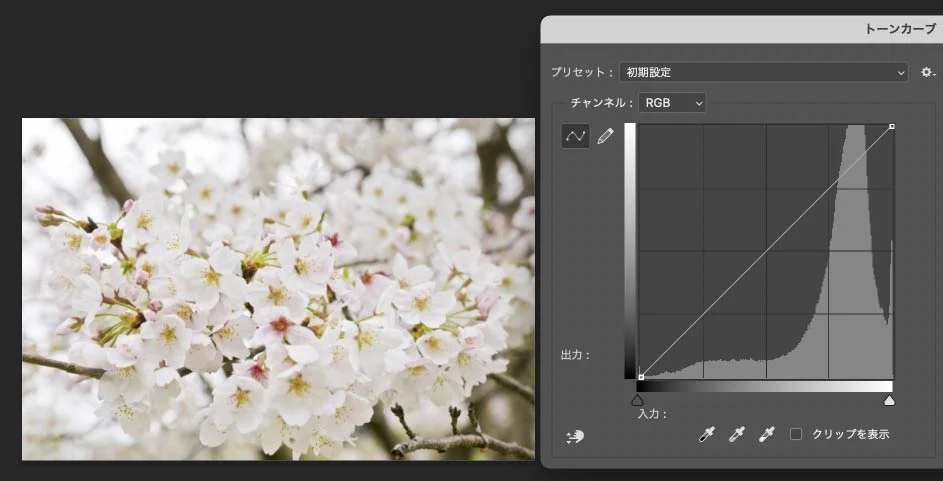Click the 入力 label below the graph
The image size is (943, 481).
651,413
